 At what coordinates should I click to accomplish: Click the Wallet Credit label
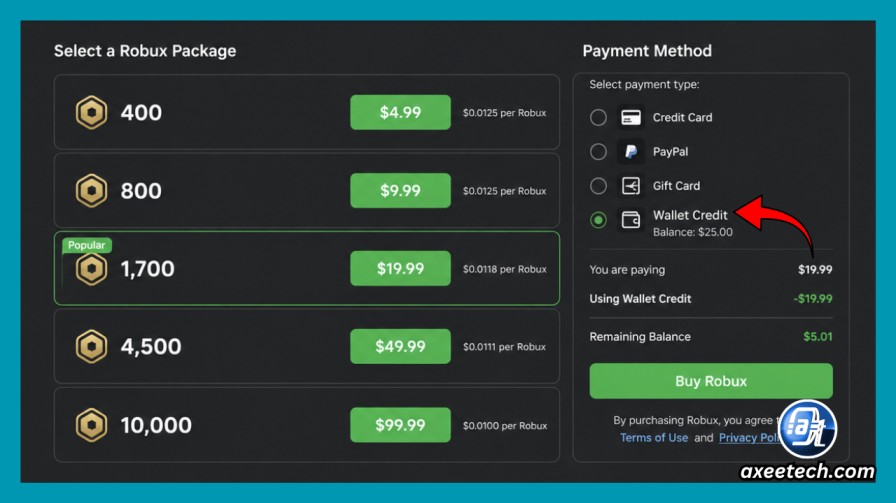pos(690,215)
